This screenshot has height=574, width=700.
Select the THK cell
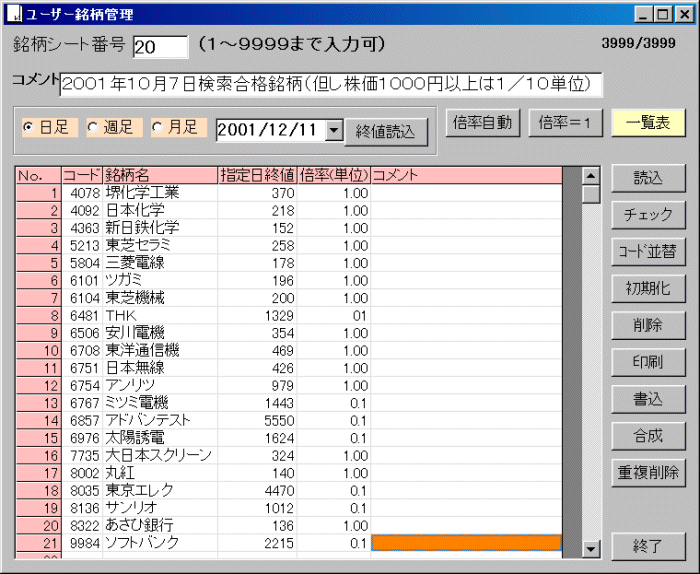[x=160, y=316]
